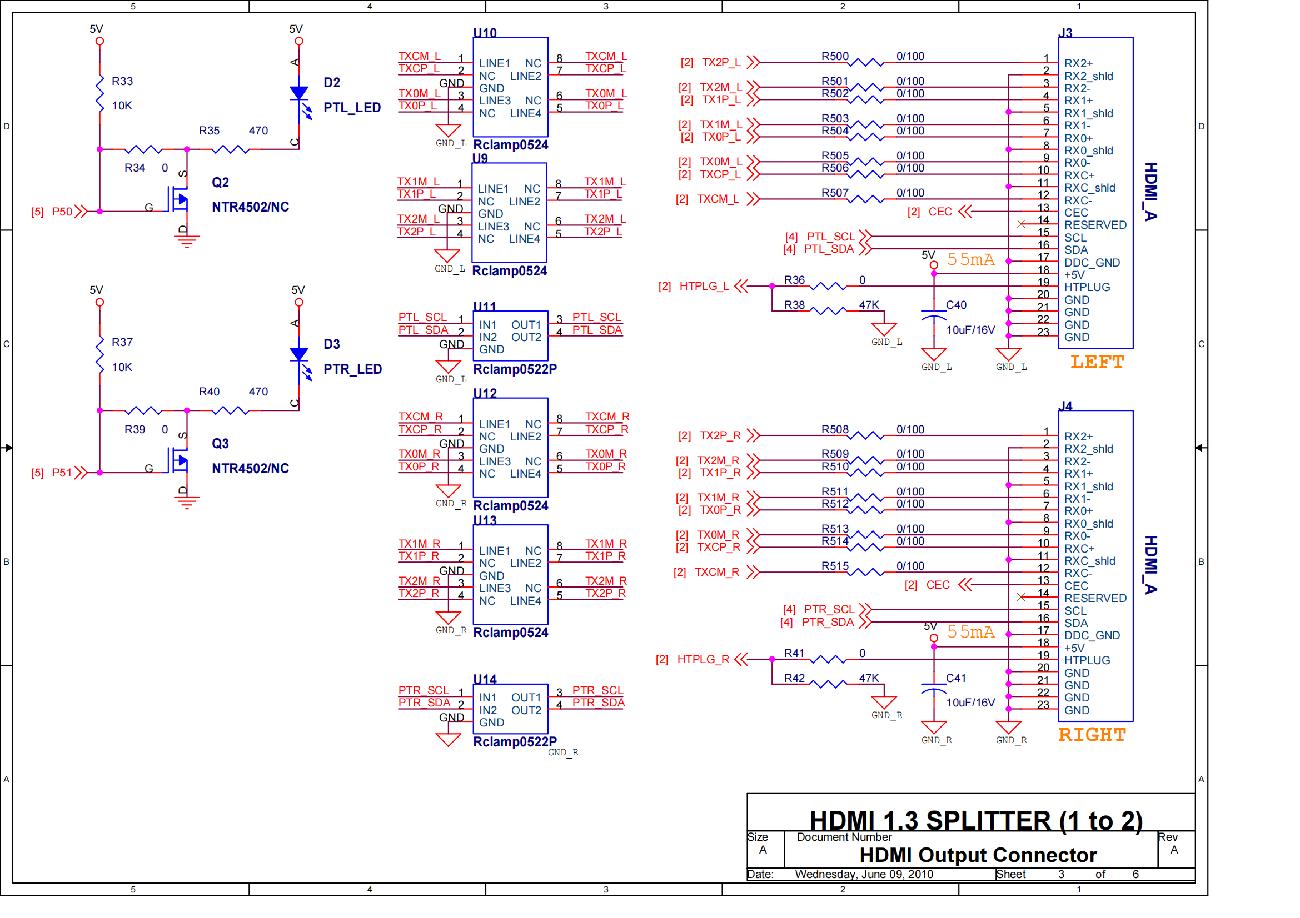Click the R511 reference designator
The height and width of the screenshot is (918, 1300).
(835, 492)
